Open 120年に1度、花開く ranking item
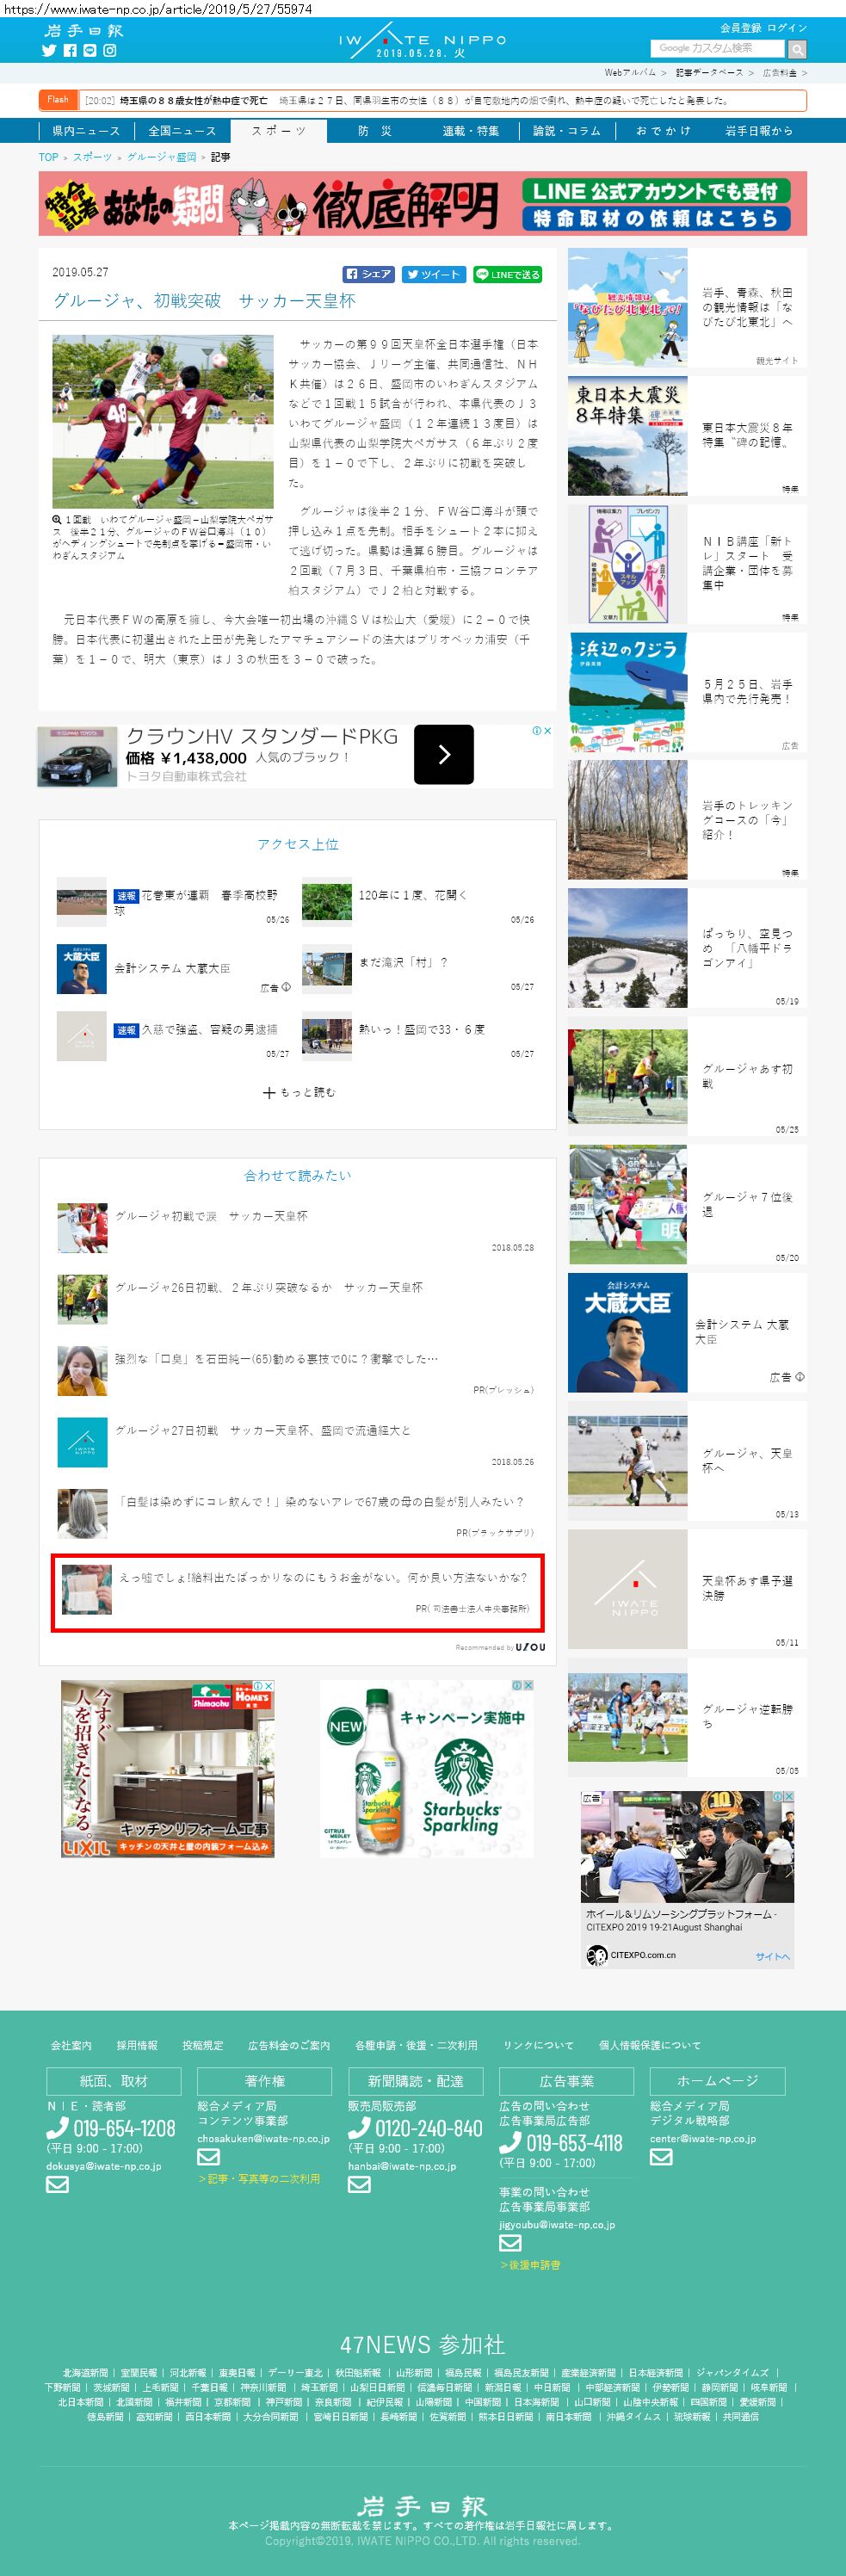This screenshot has height=2576, width=846. click(x=418, y=903)
